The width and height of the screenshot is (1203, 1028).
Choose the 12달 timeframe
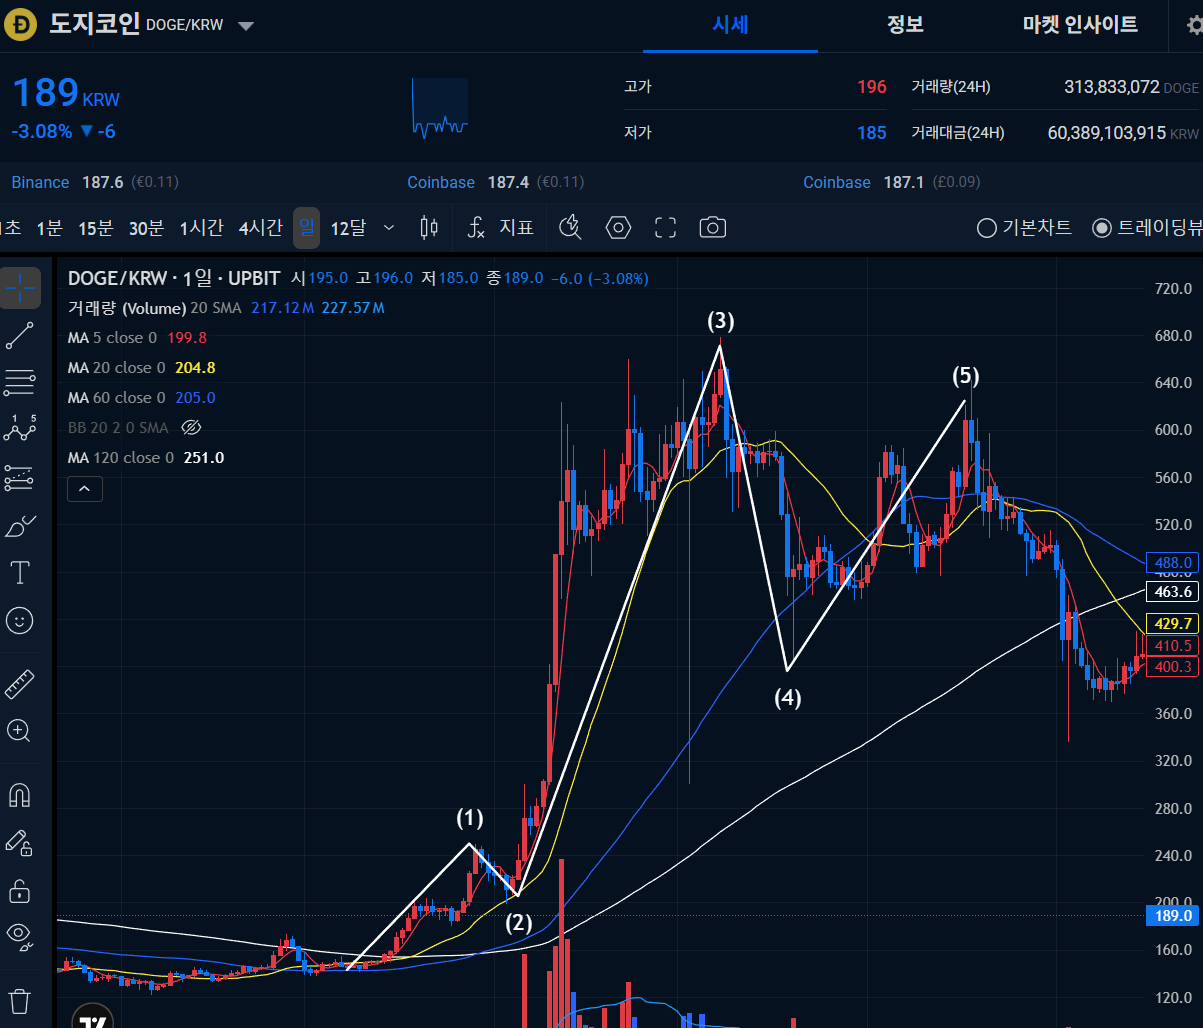pos(348,228)
